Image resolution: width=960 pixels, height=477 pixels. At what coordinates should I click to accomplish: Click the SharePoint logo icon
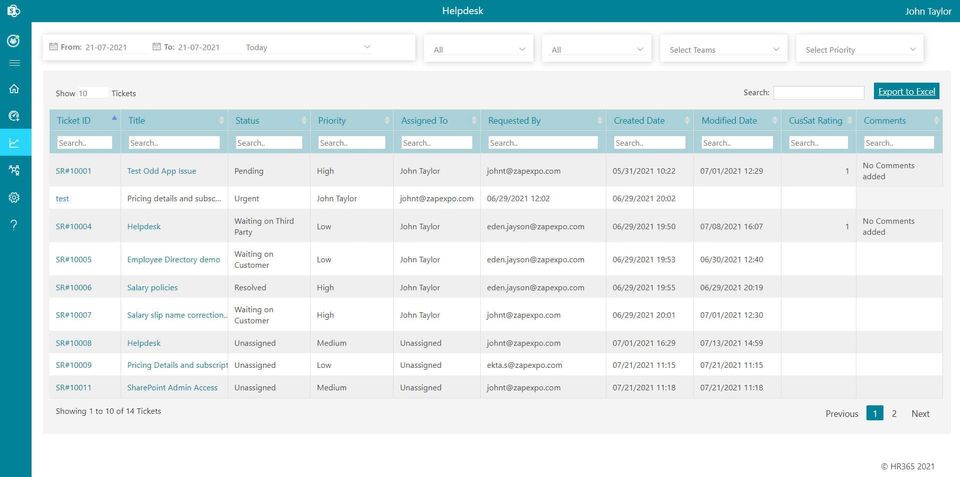13,11
